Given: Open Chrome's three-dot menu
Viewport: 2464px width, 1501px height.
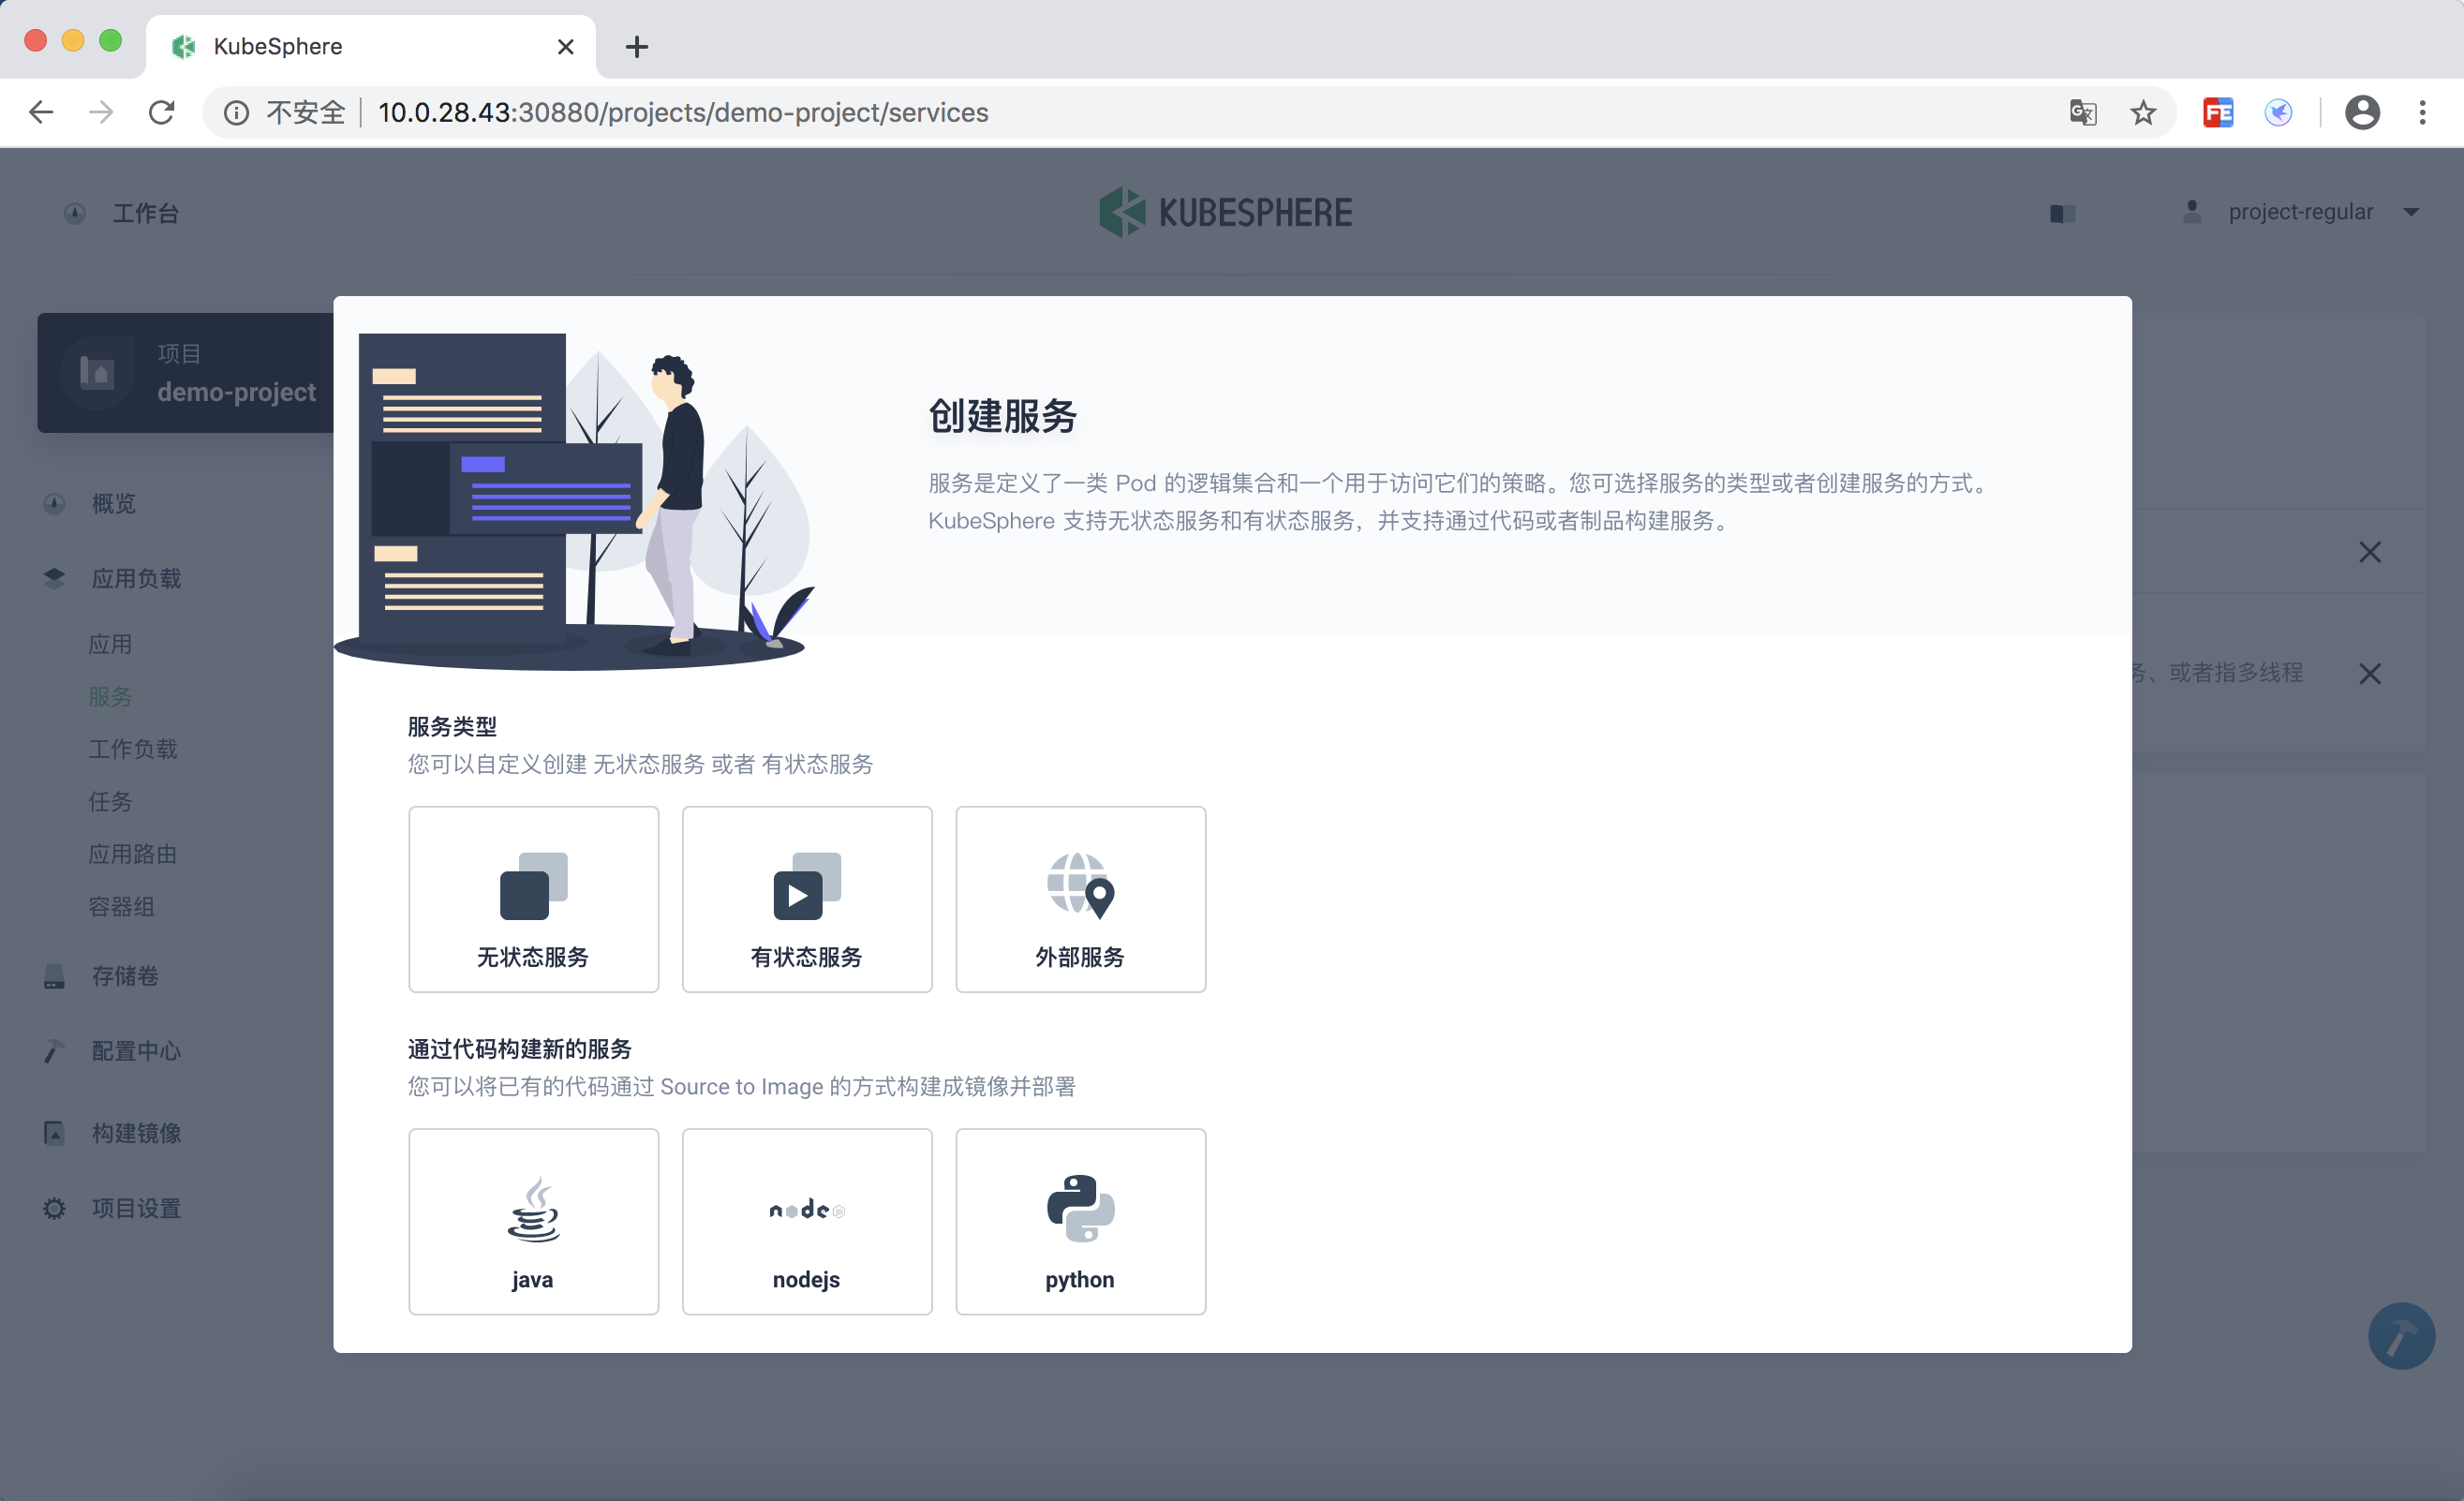Looking at the screenshot, I should (x=2422, y=113).
